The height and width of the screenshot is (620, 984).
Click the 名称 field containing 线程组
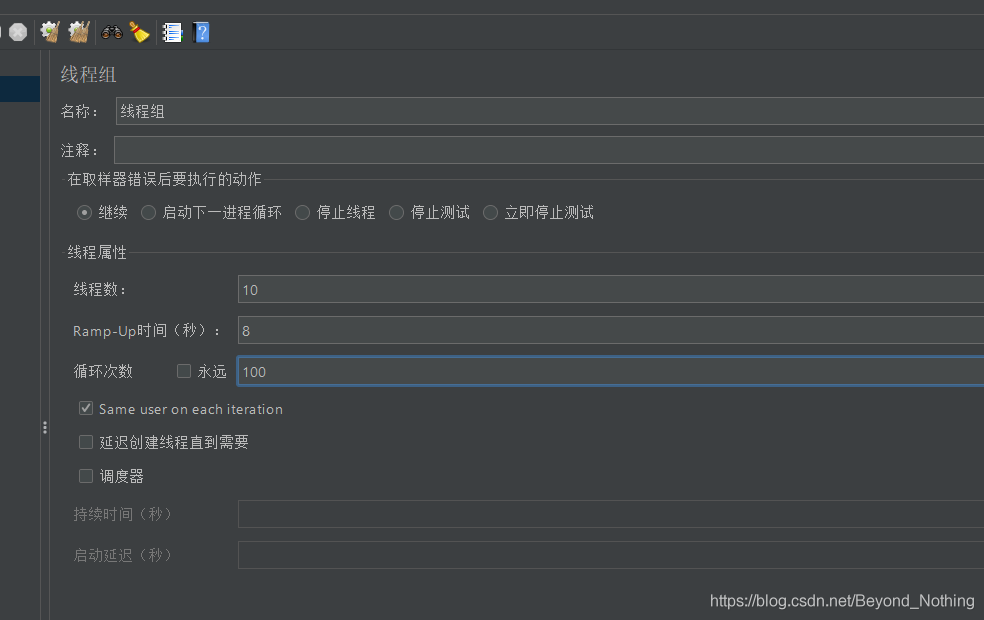550,111
